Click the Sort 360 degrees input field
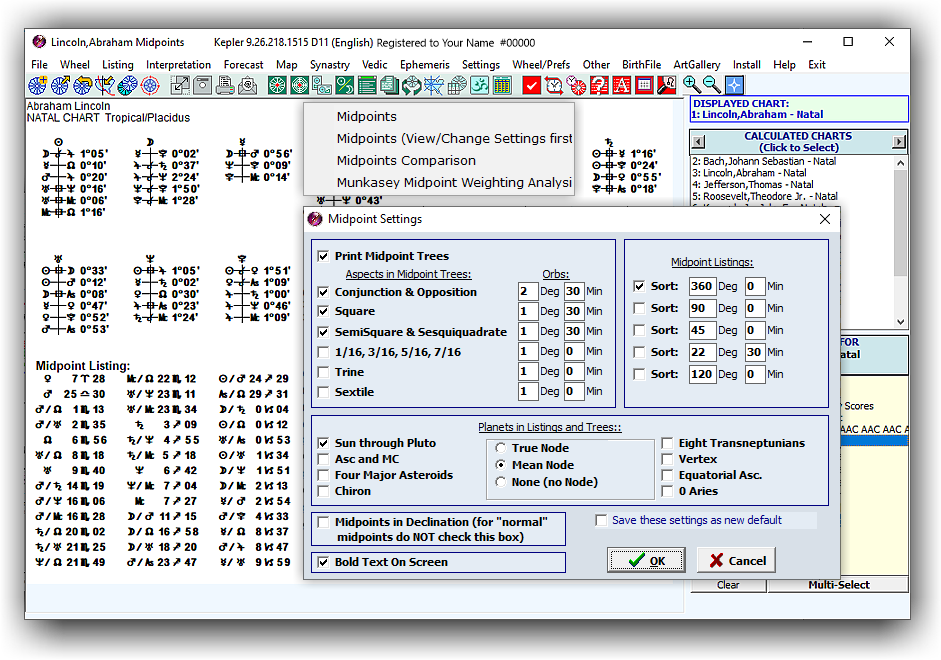The image size is (941, 660). [x=702, y=286]
